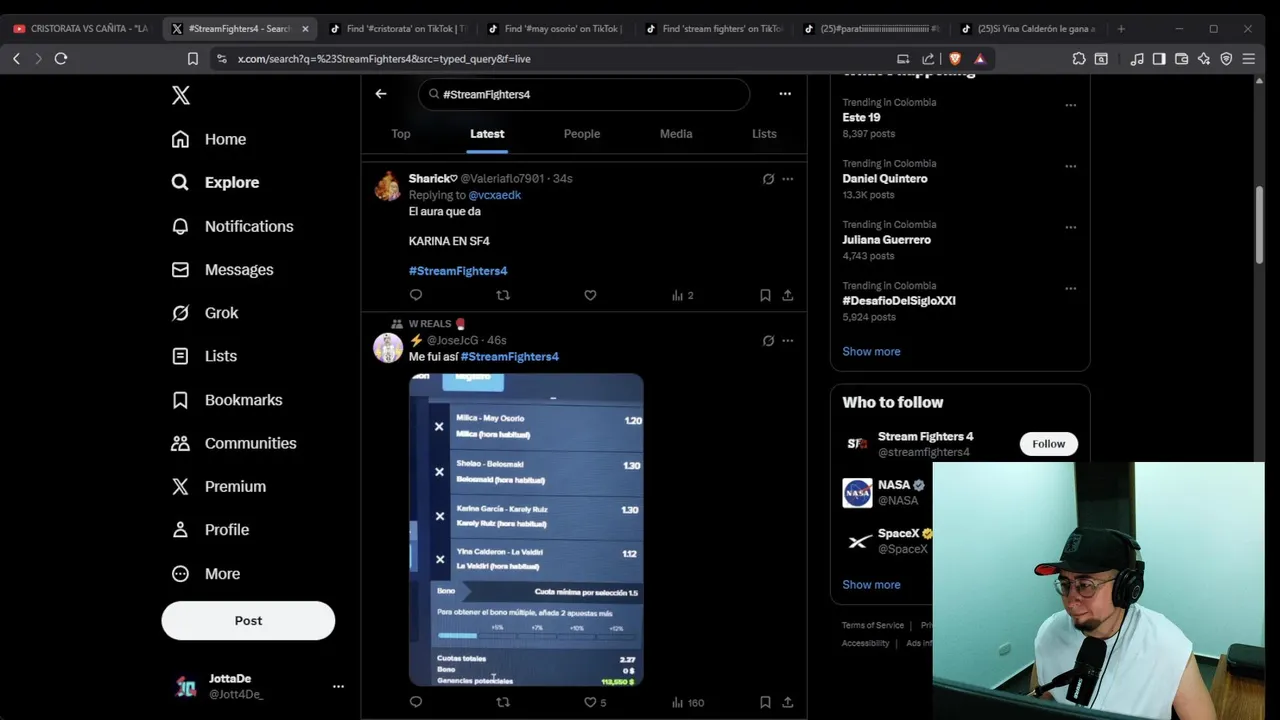
Task: Repost Sharick's post
Action: tap(503, 295)
